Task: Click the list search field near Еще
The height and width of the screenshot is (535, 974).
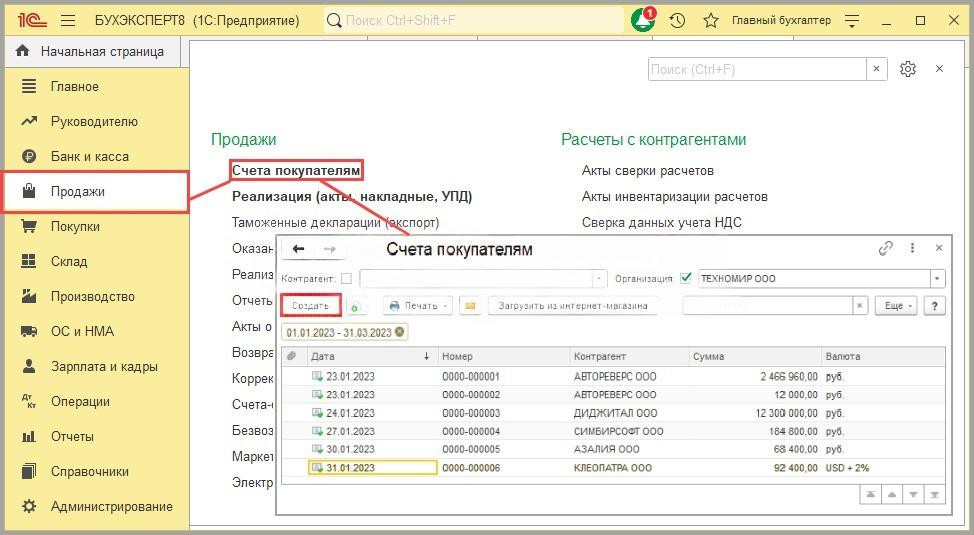Action: (x=767, y=306)
